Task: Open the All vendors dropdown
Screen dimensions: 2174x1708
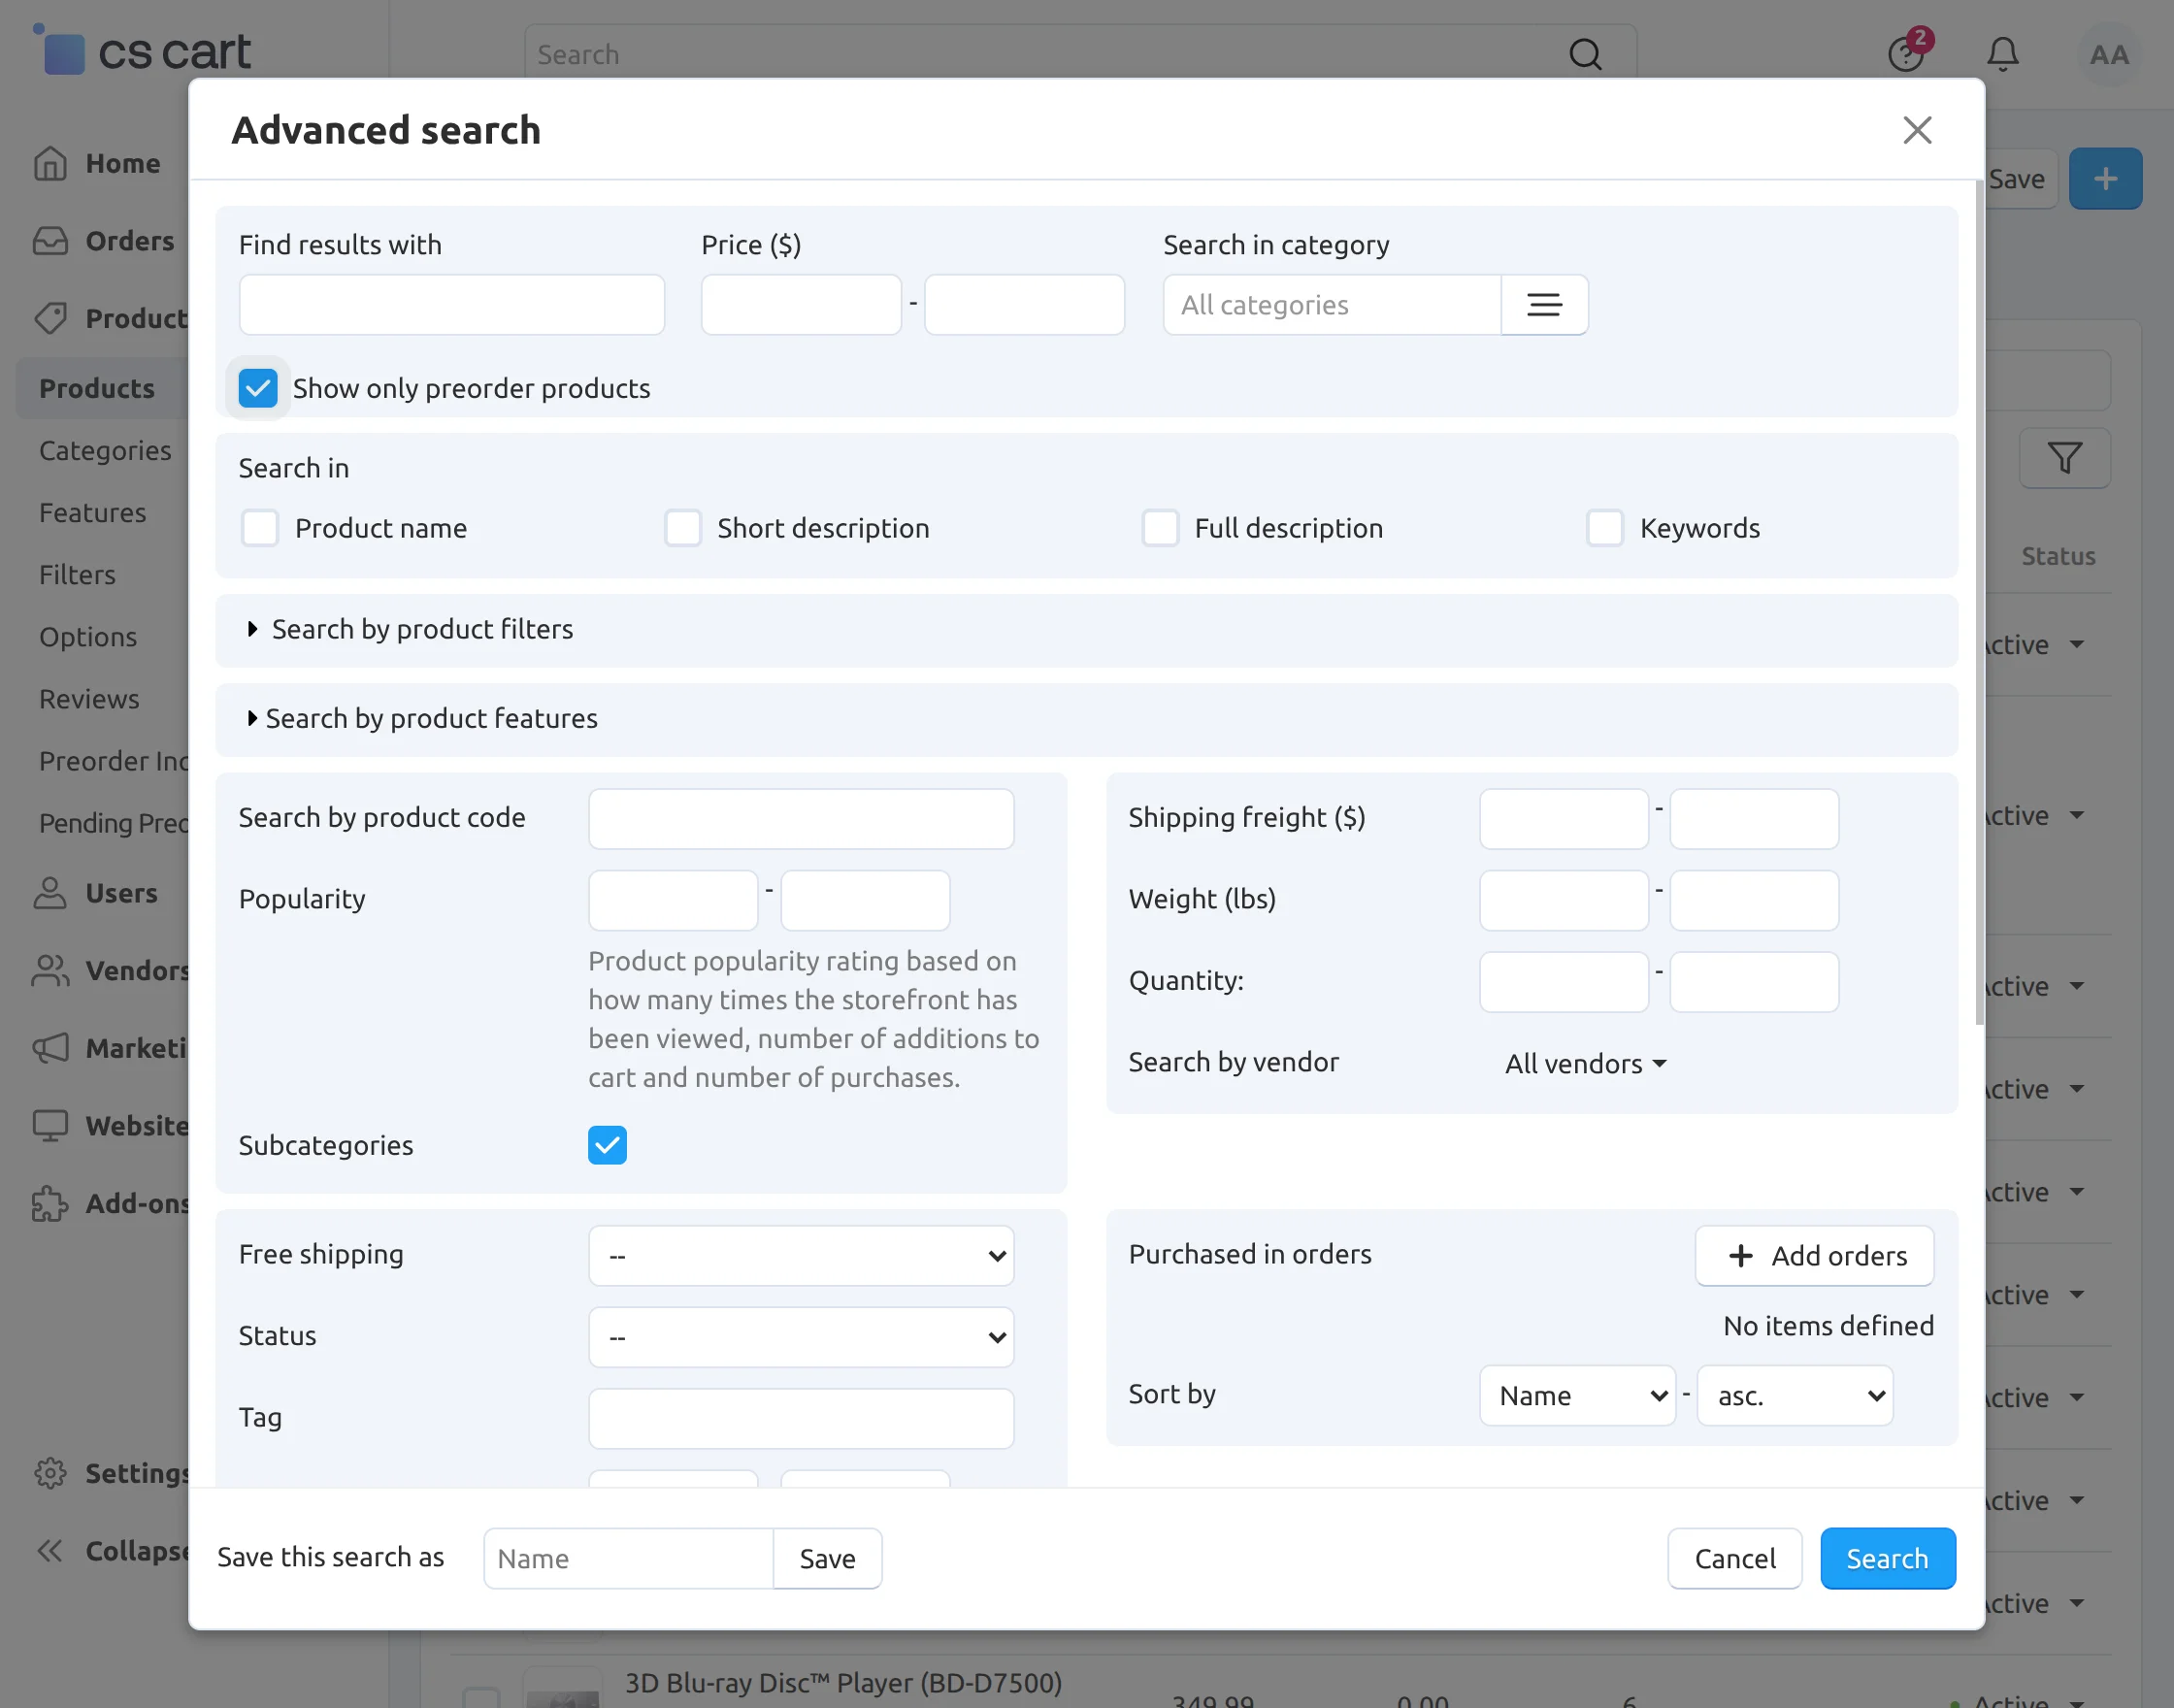Action: tap(1585, 1064)
